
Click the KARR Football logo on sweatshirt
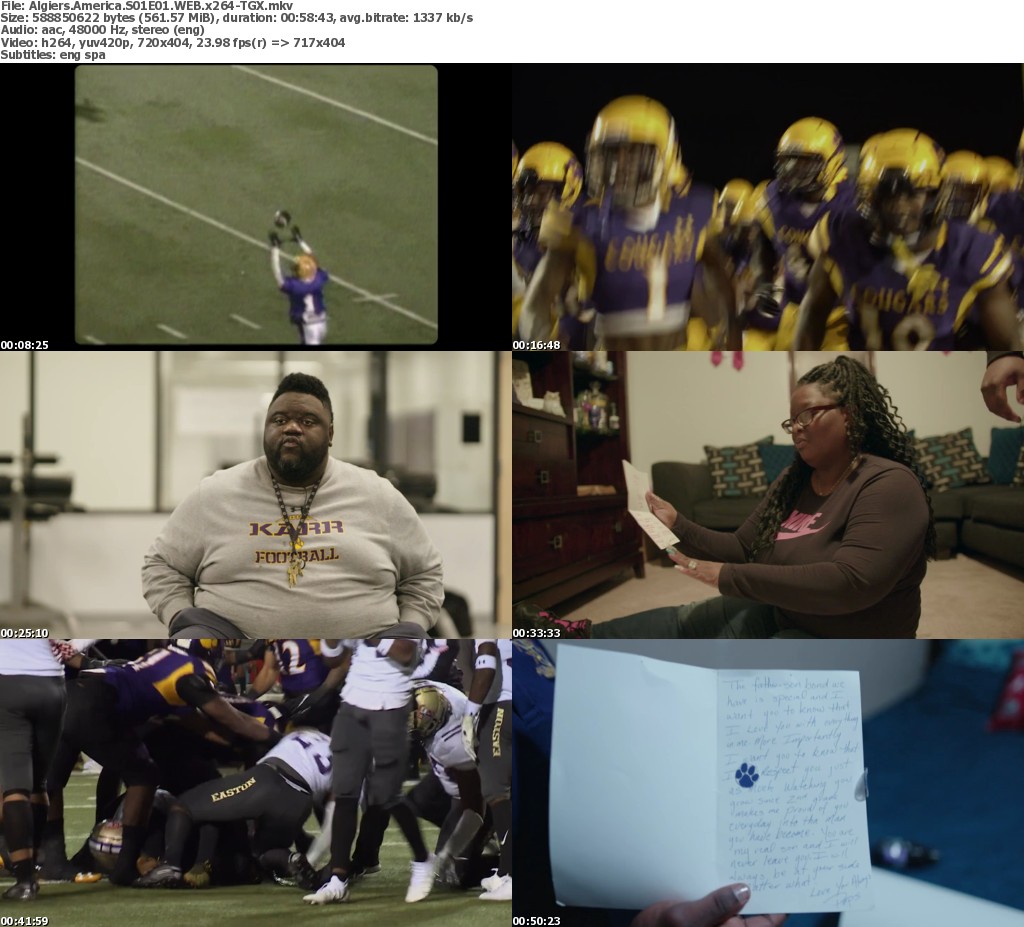[x=295, y=540]
